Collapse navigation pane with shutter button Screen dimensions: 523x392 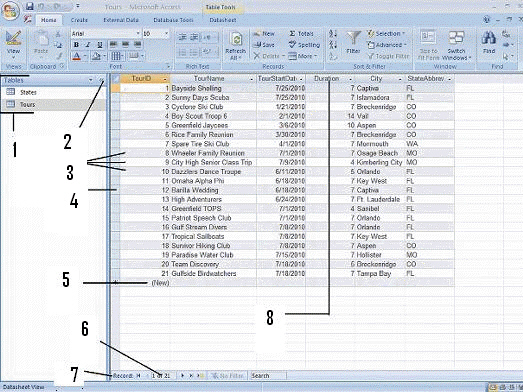pos(101,80)
